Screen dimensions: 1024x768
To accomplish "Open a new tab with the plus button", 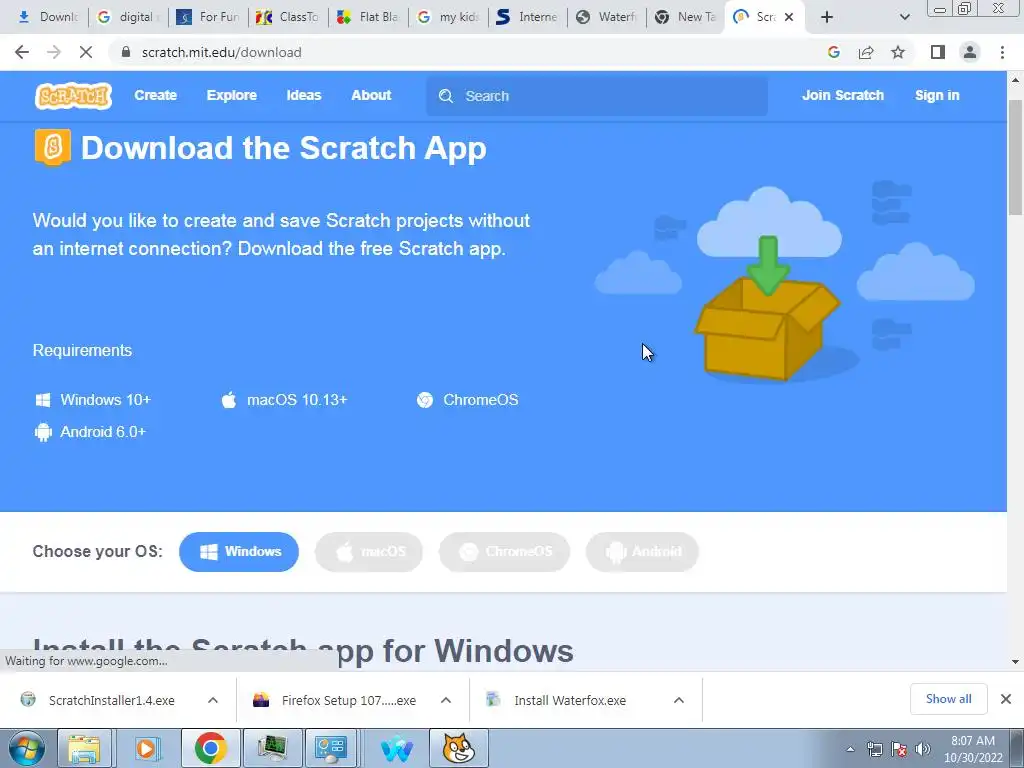I will (827, 17).
